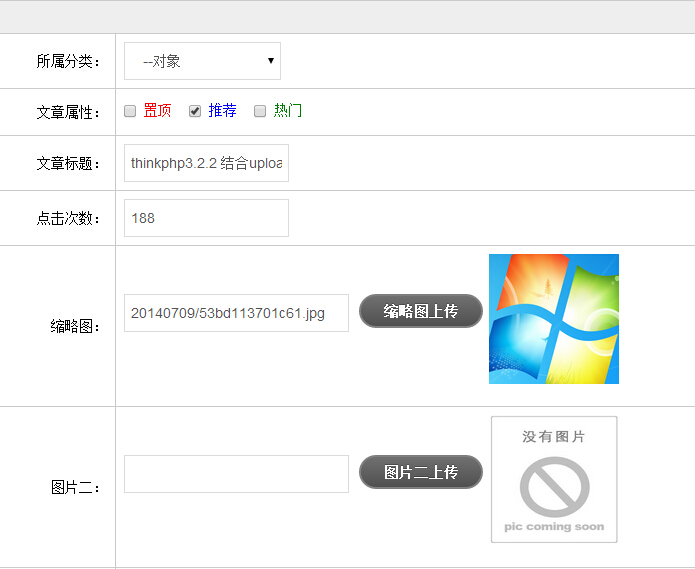
Task: Click the 图片二 row label
Action: pyautogui.click(x=75, y=488)
